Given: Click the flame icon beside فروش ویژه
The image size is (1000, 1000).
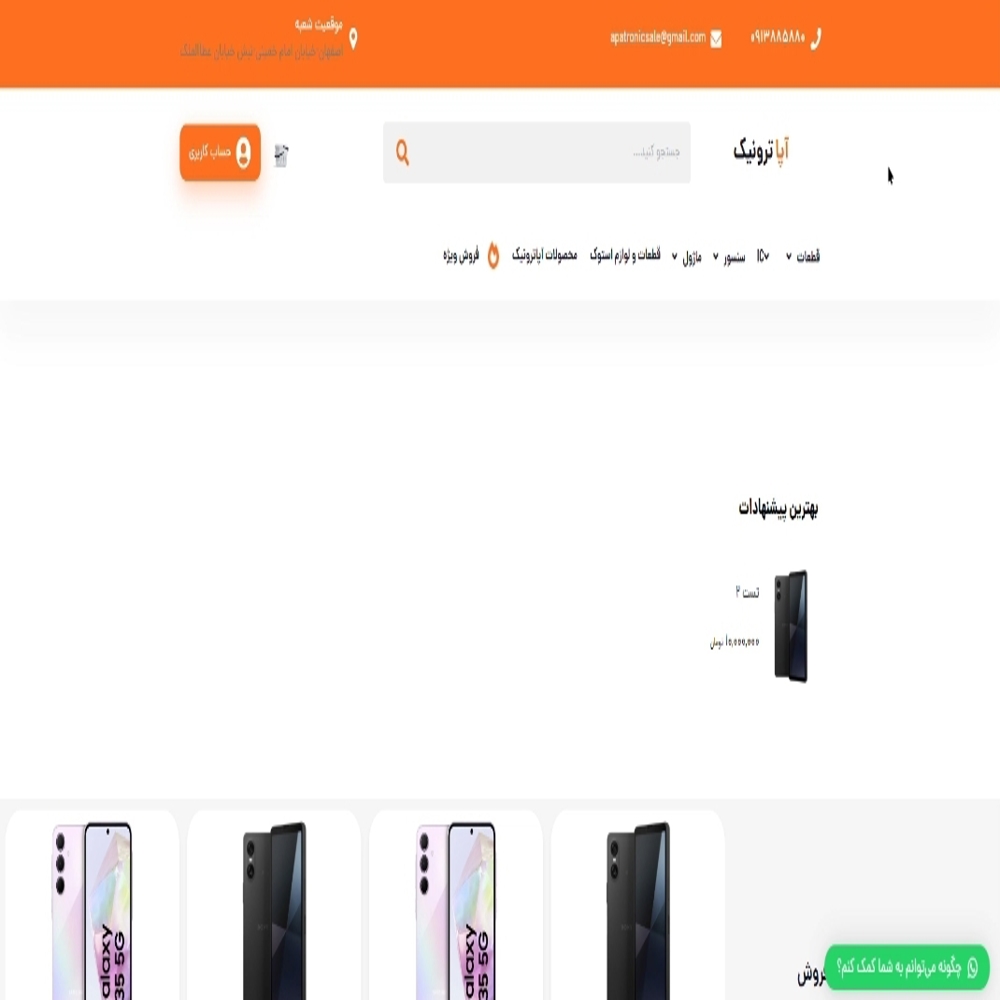Looking at the screenshot, I should [x=493, y=256].
